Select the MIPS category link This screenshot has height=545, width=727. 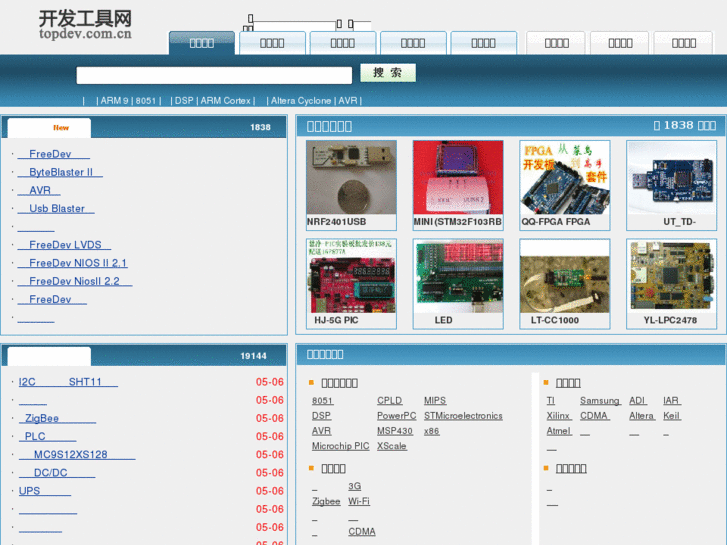(435, 400)
